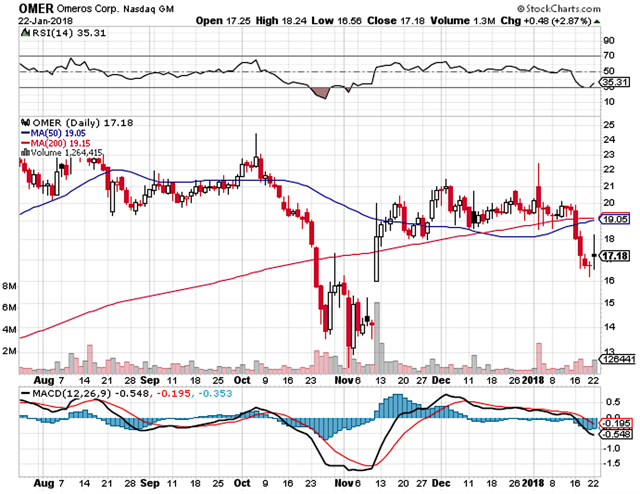Click the 35.31 value flag on RSI axis
Image resolution: width=640 pixels, height=494 pixels.
pyautogui.click(x=615, y=82)
